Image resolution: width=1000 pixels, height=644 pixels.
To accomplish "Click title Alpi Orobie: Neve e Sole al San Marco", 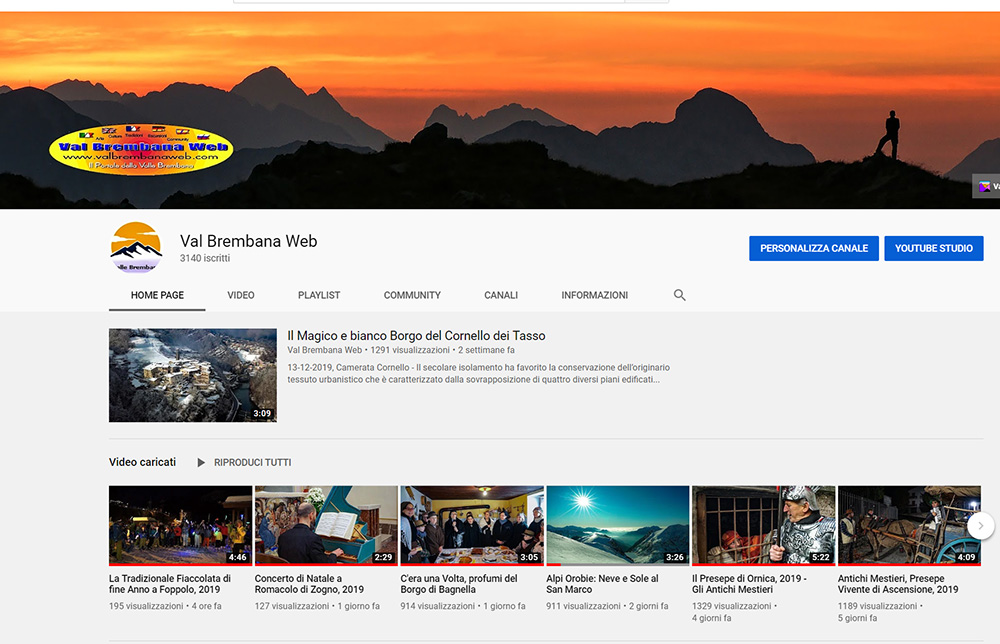I will click(603, 584).
